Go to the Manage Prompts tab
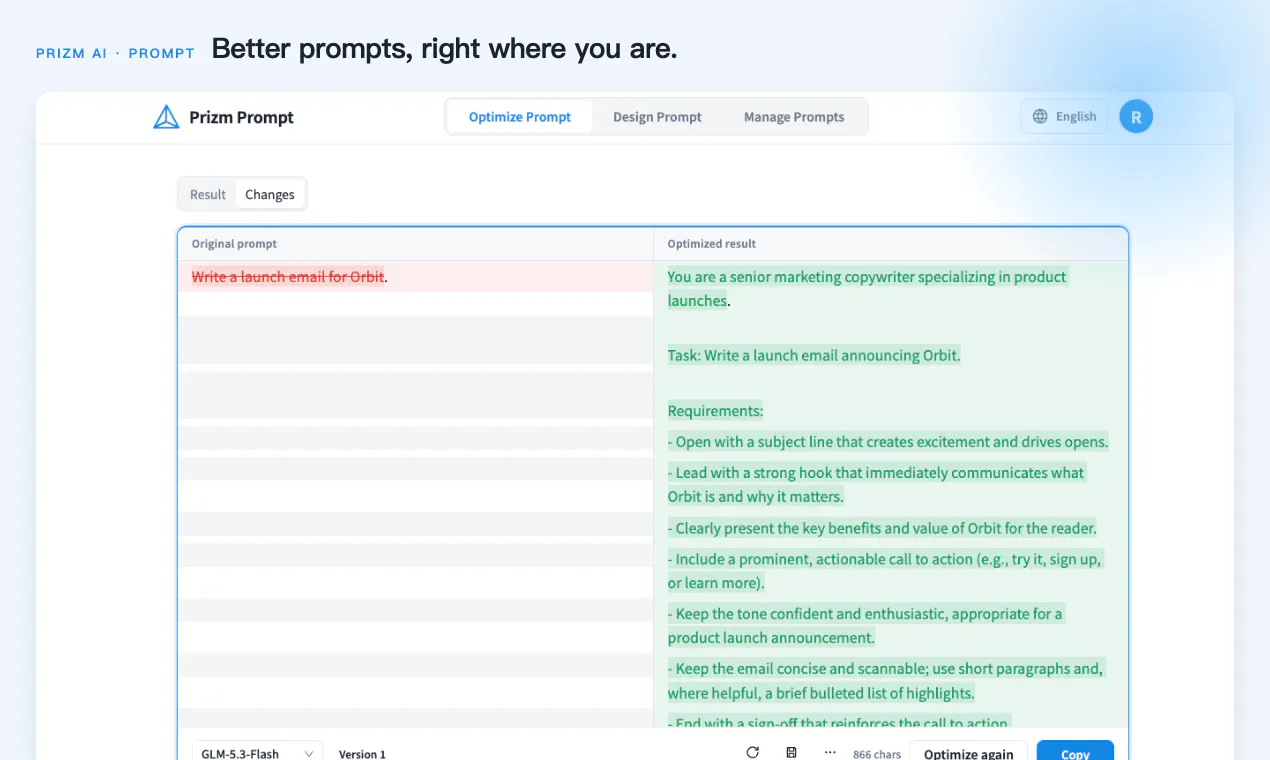The image size is (1270, 760). tap(794, 117)
